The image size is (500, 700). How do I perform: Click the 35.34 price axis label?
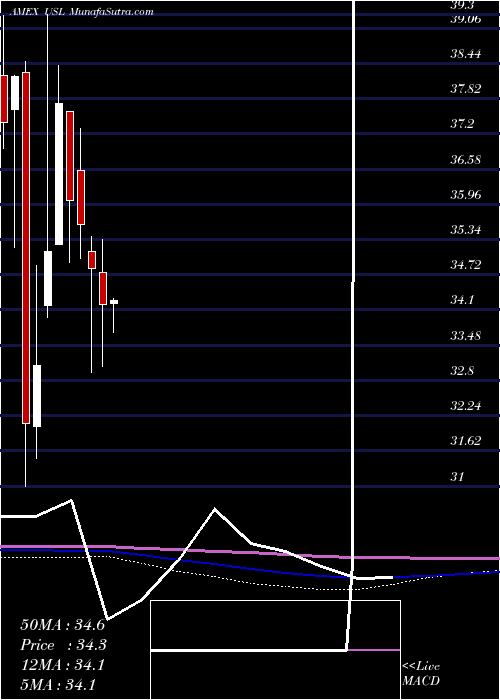point(466,230)
